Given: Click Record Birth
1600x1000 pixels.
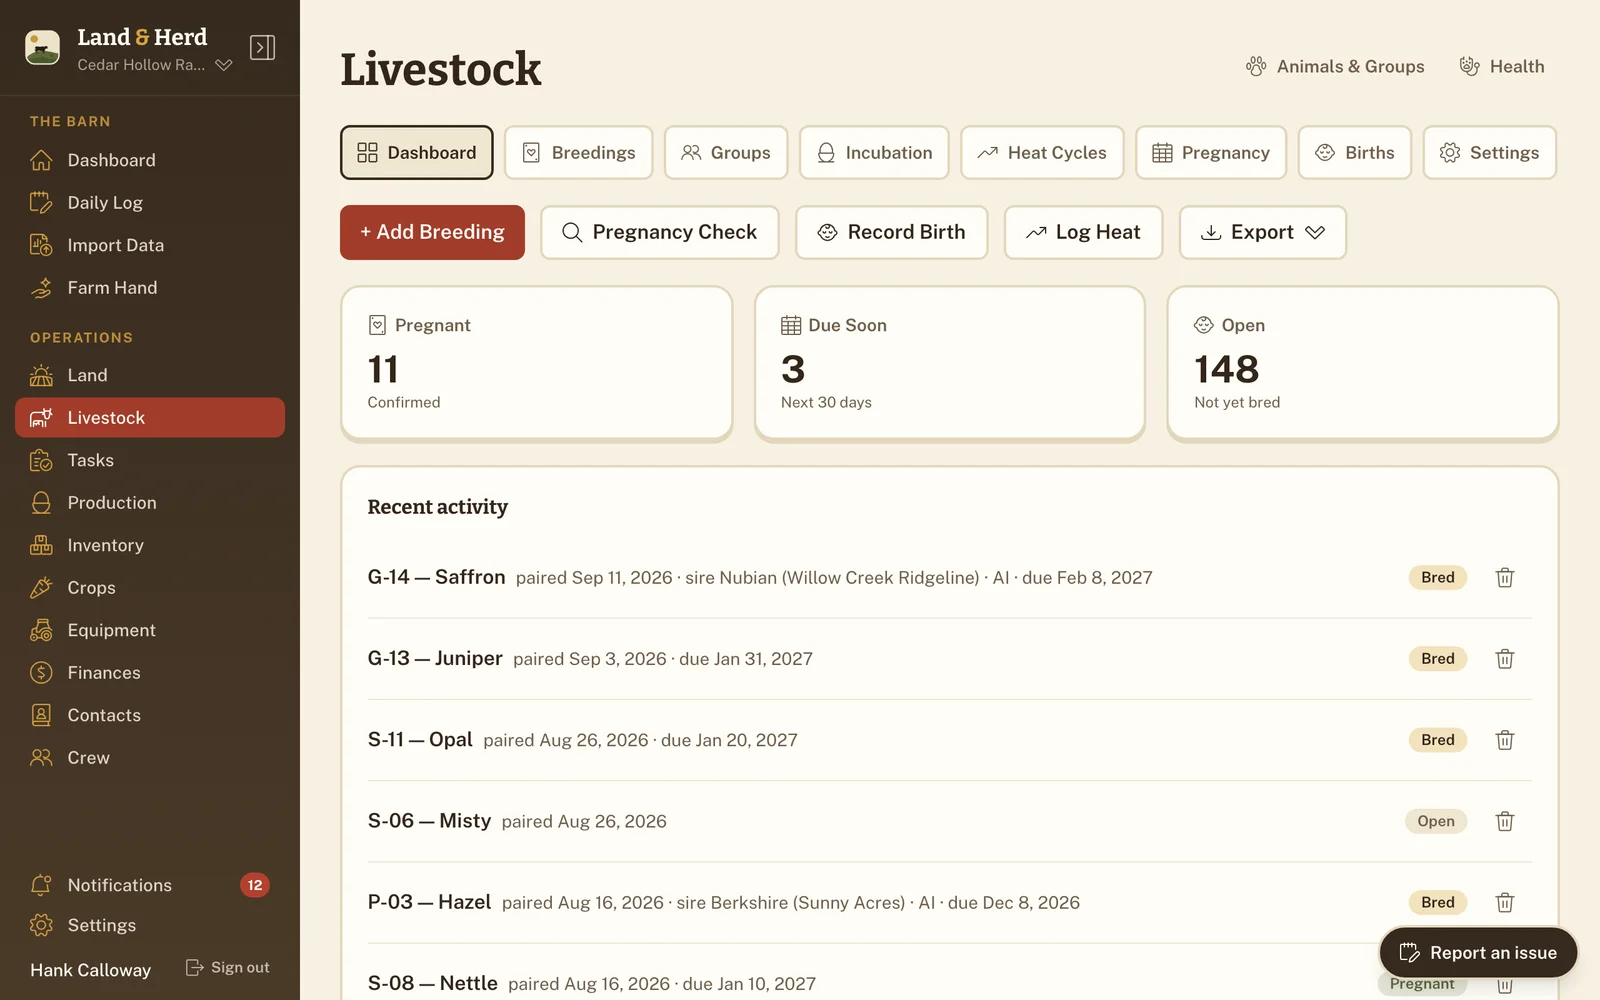Looking at the screenshot, I should click(892, 232).
